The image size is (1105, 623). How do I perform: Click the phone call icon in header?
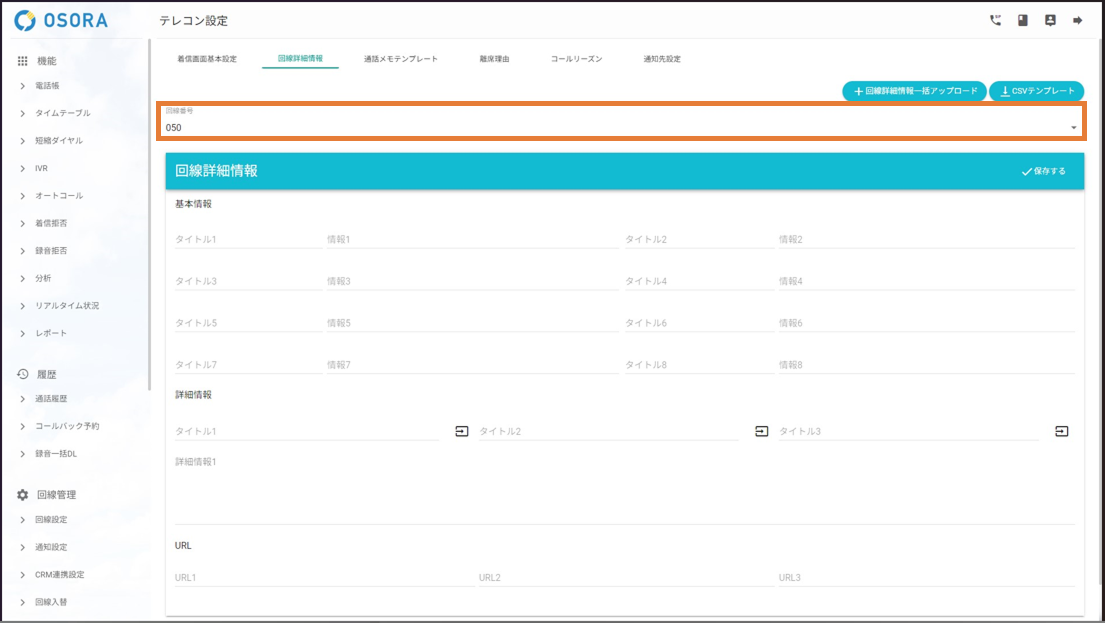pyautogui.click(x=995, y=20)
